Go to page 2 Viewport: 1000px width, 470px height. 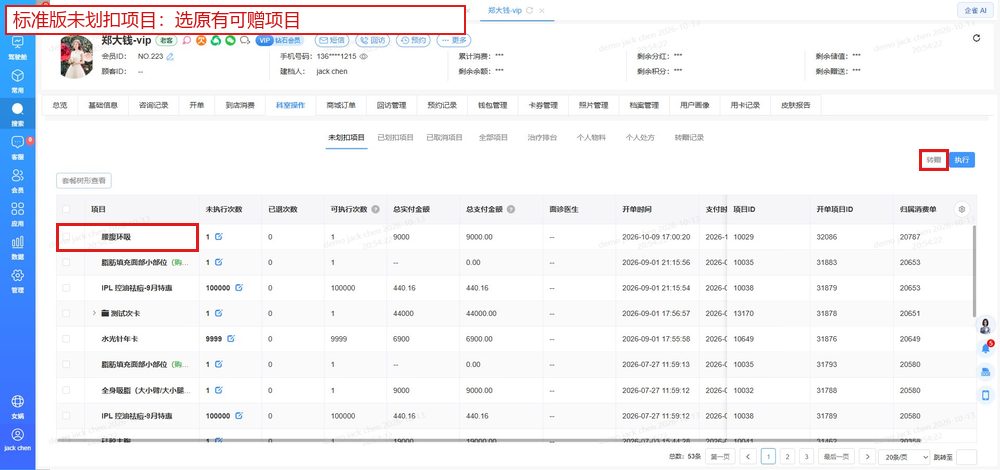click(788, 457)
